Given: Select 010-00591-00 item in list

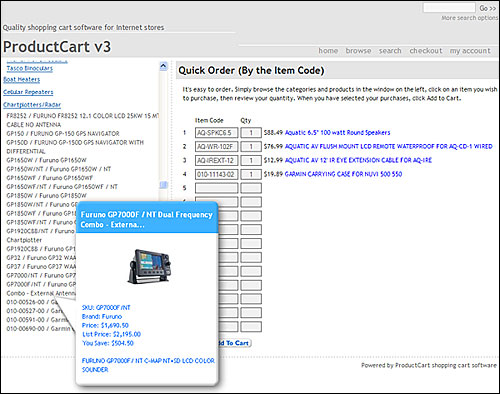Looking at the screenshot, I should [x=37, y=320].
